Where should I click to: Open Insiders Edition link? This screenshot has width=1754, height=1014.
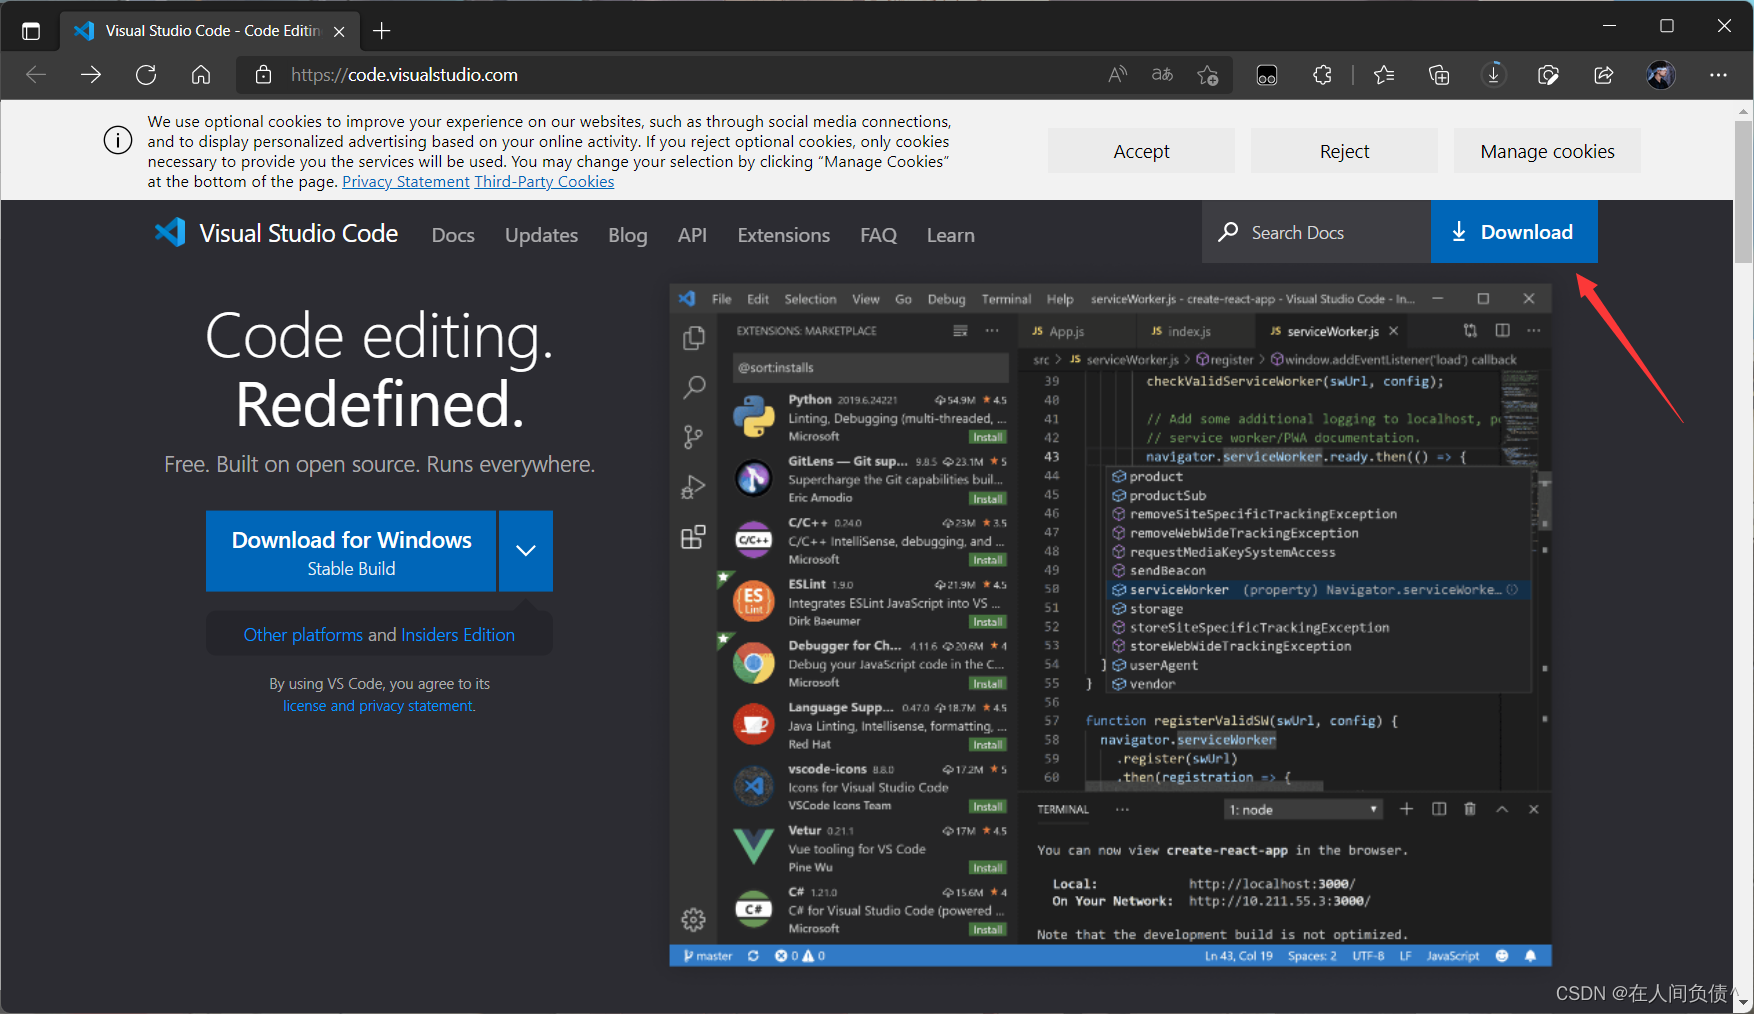point(458,635)
